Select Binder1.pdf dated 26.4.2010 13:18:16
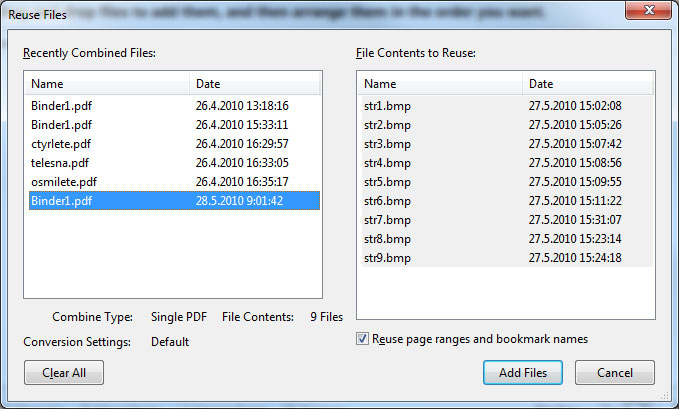Image resolution: width=679 pixels, height=409 pixels. tap(61, 106)
